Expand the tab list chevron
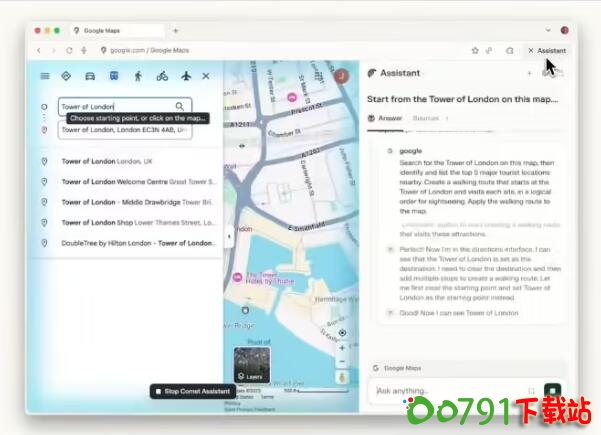 click(x=548, y=30)
